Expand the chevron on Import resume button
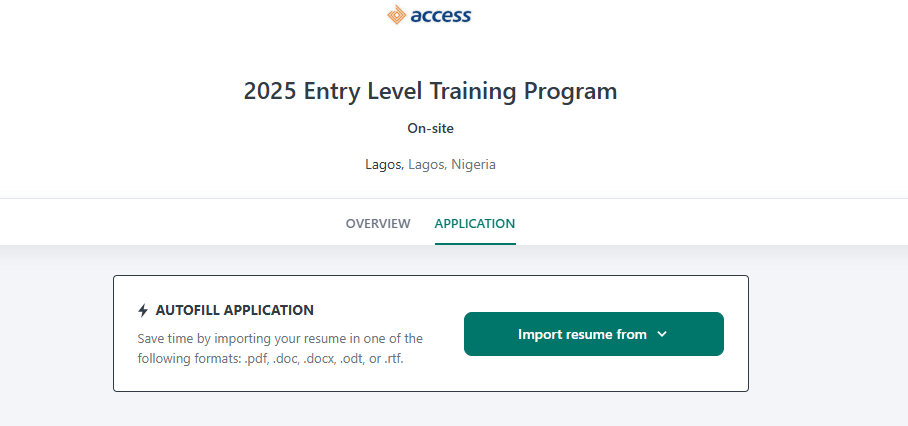 (x=662, y=334)
